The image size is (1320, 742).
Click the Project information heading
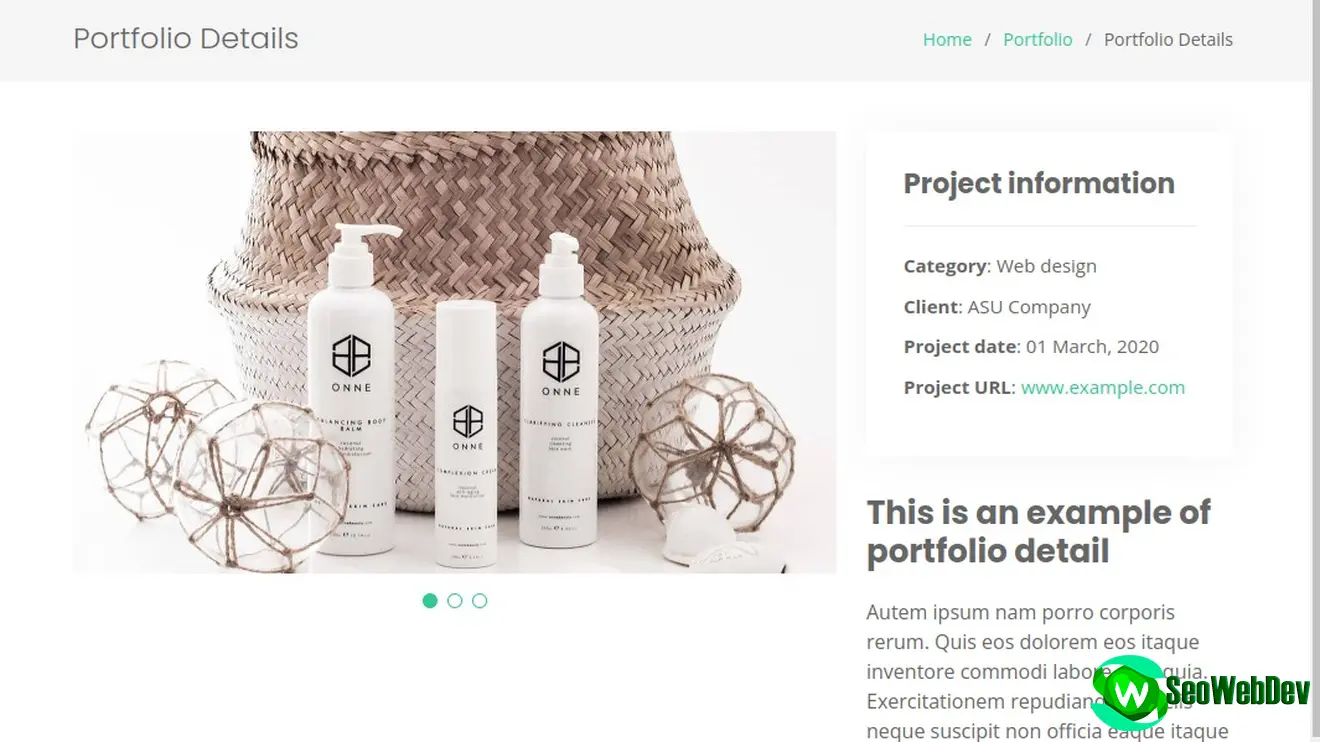point(1039,183)
